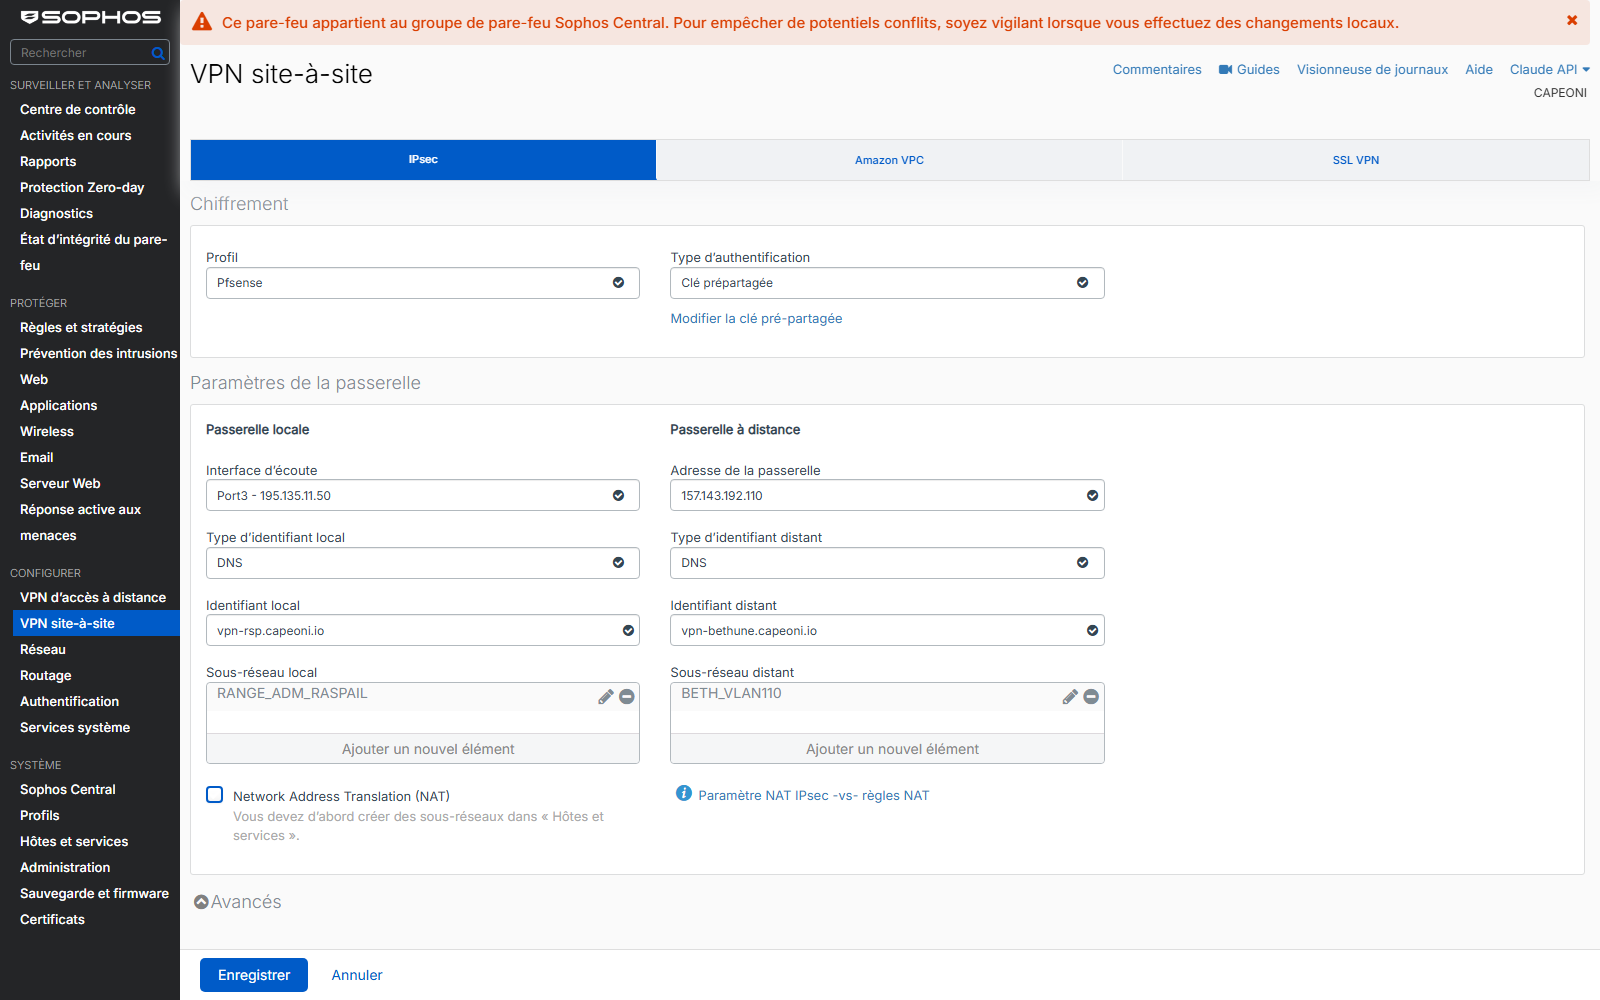Enable Network Address Translation (NAT) checkbox
This screenshot has width=1600, height=1000.
pos(215,795)
